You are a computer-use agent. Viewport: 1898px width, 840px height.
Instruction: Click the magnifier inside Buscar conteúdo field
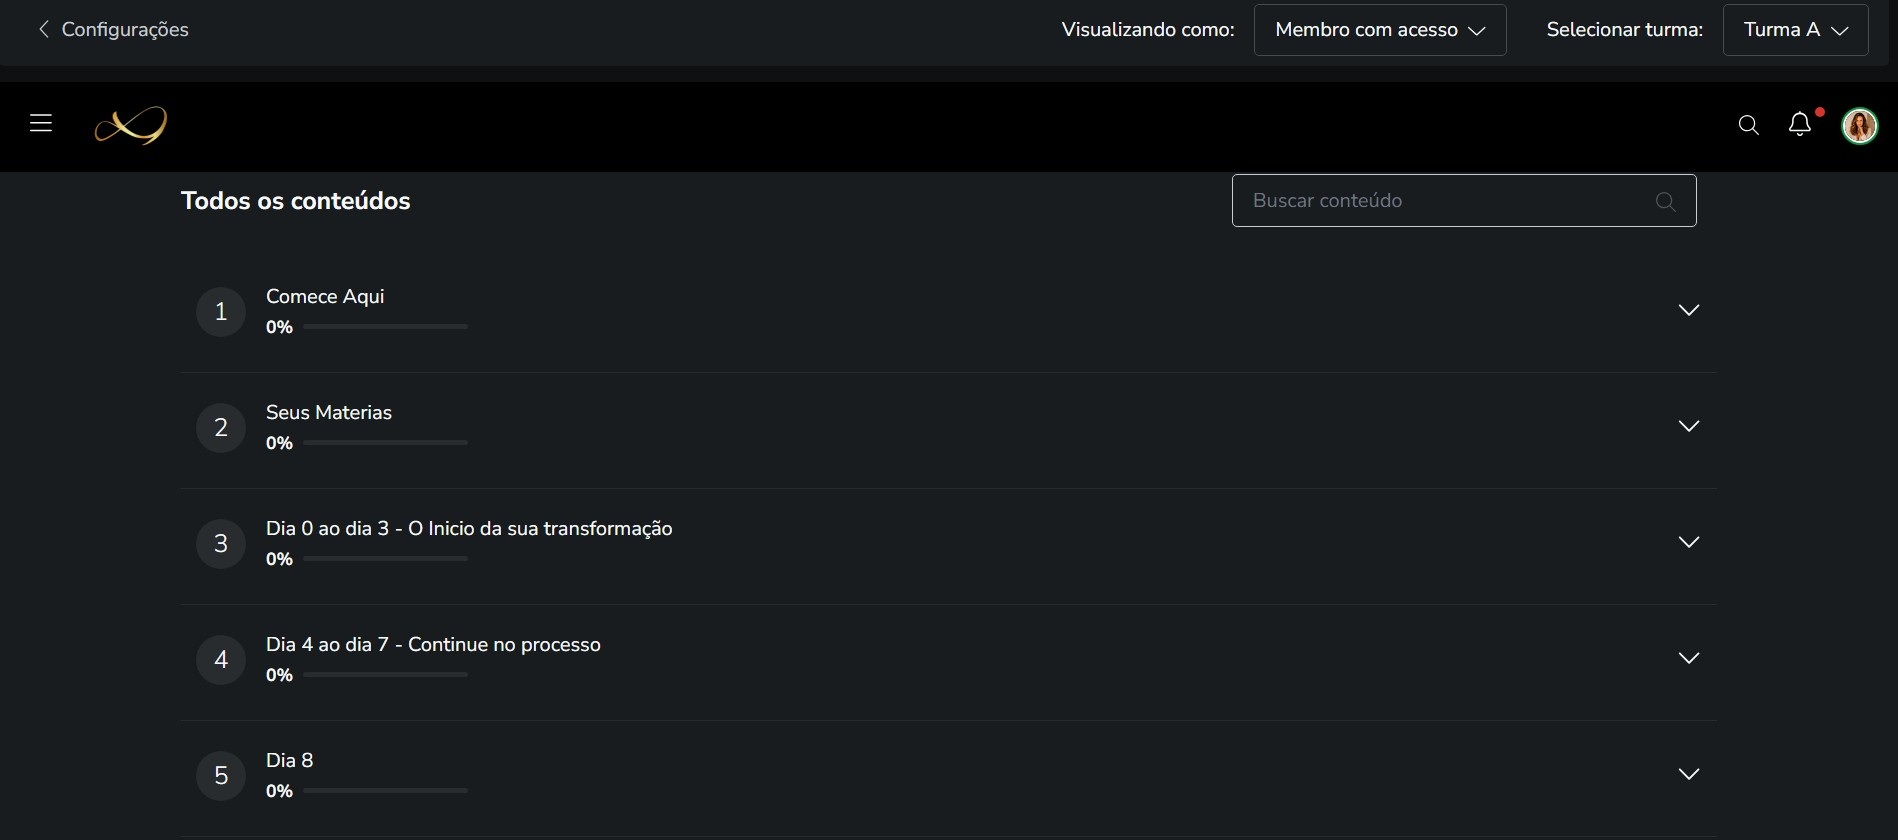click(x=1666, y=201)
